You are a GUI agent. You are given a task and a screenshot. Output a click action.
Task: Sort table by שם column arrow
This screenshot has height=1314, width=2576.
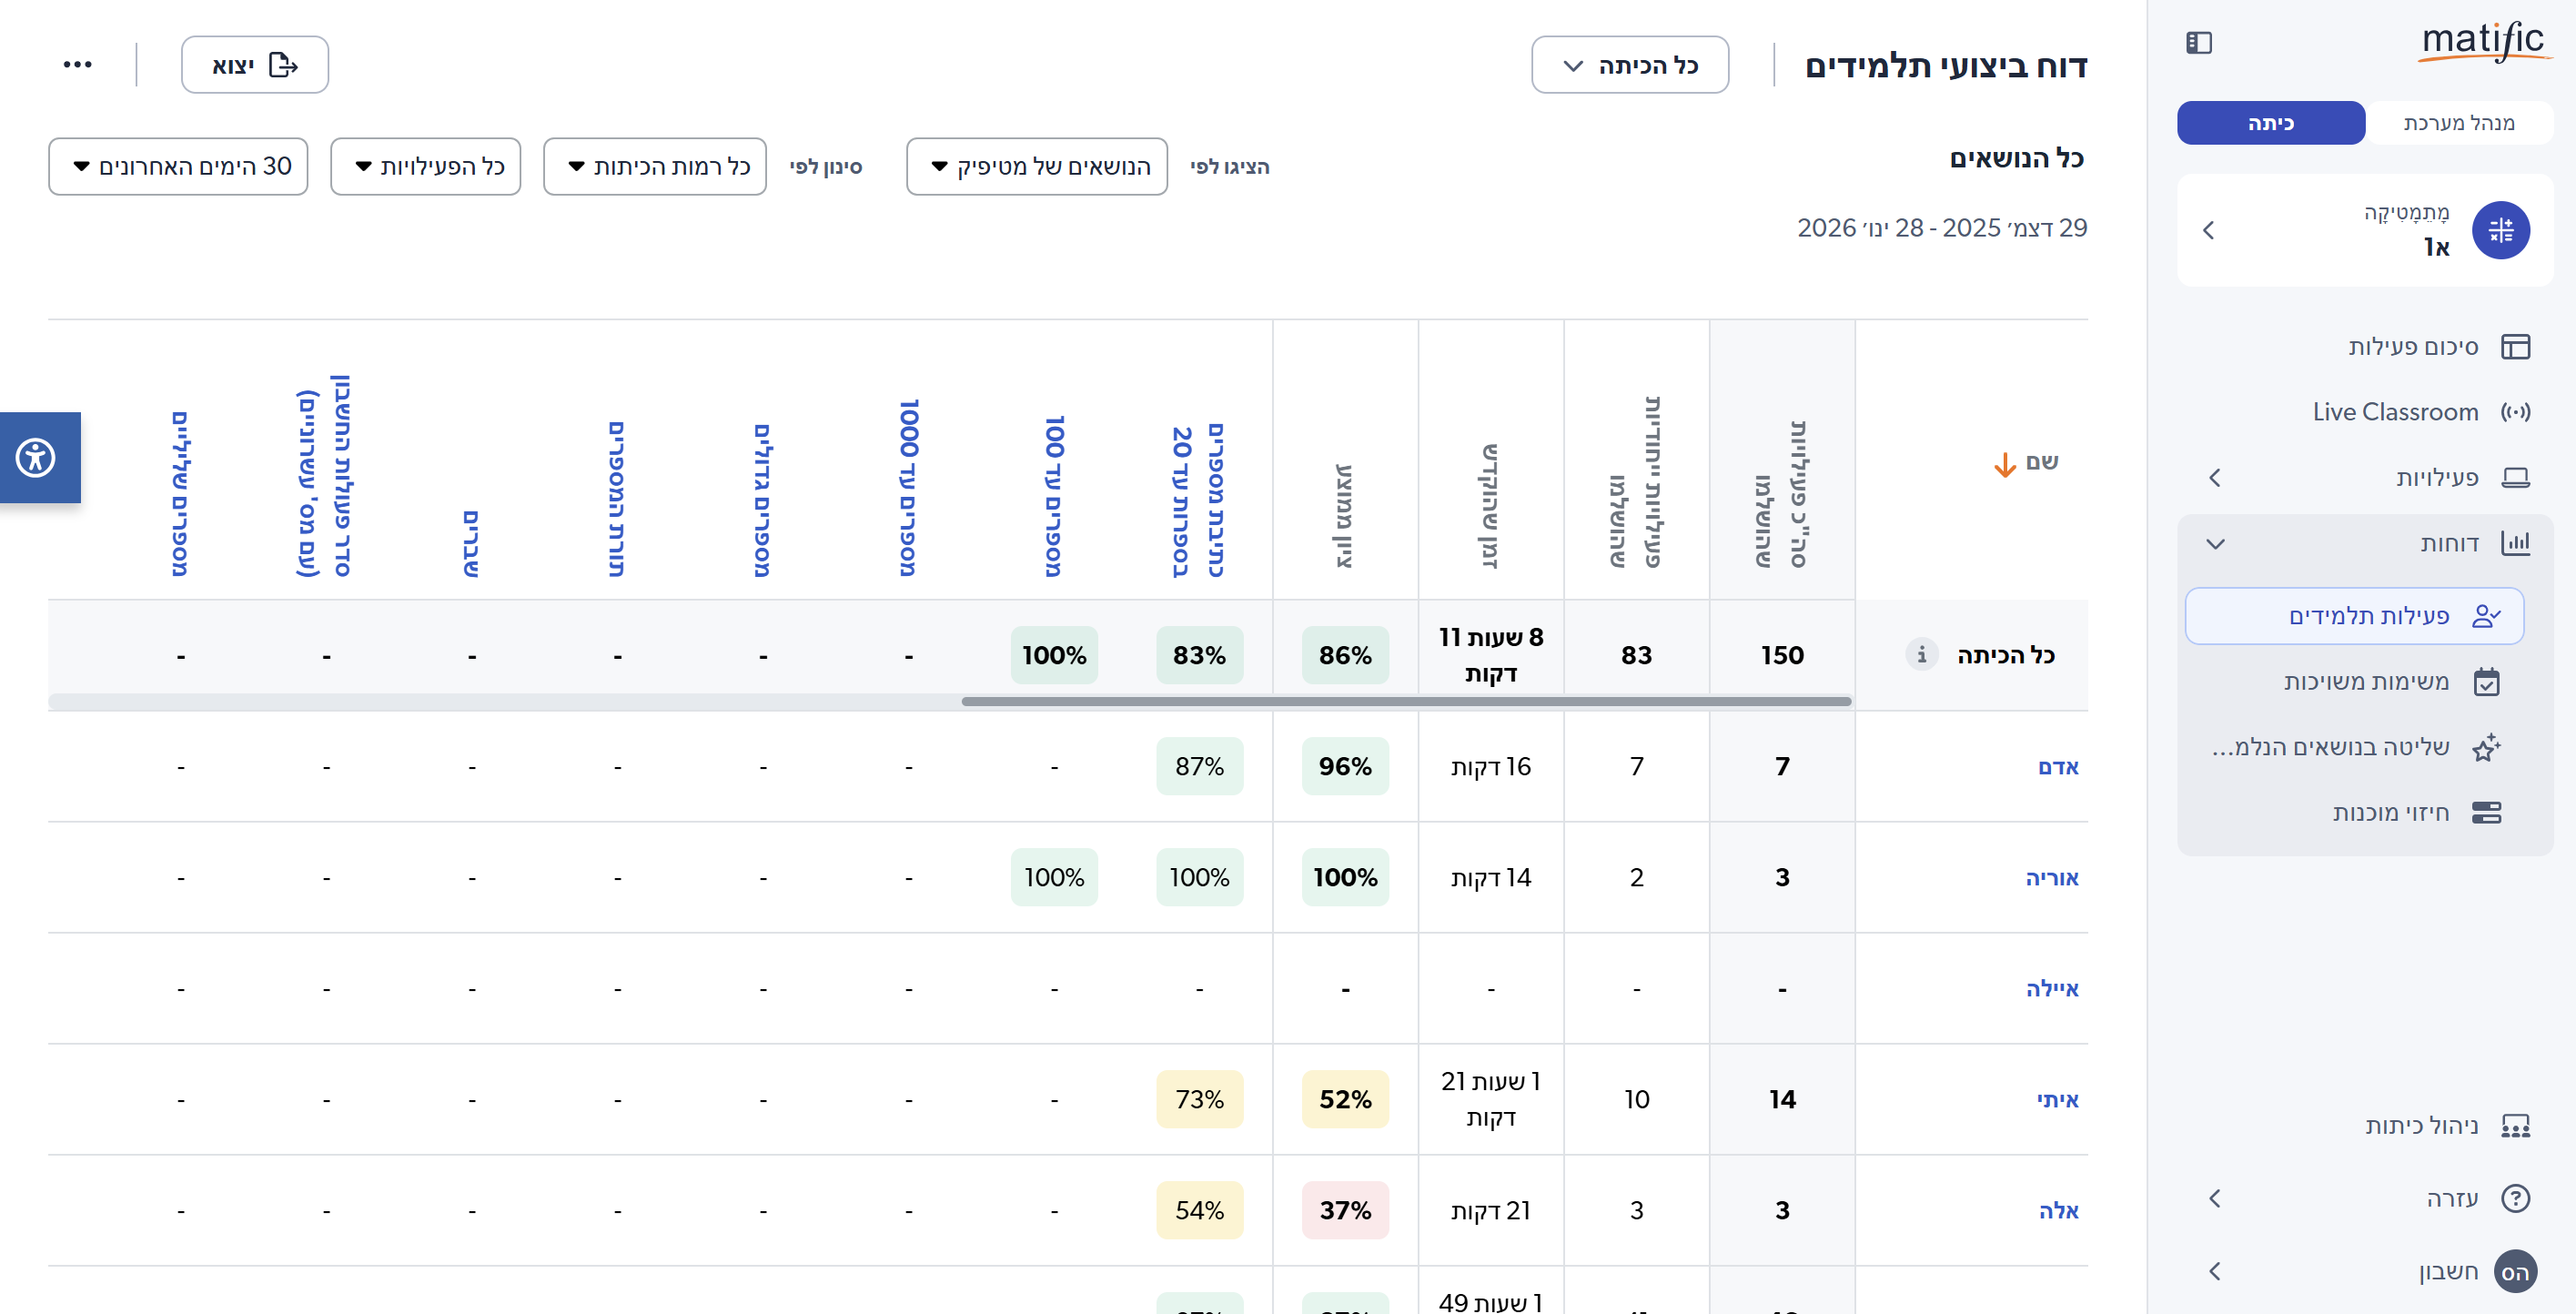[x=2005, y=464]
